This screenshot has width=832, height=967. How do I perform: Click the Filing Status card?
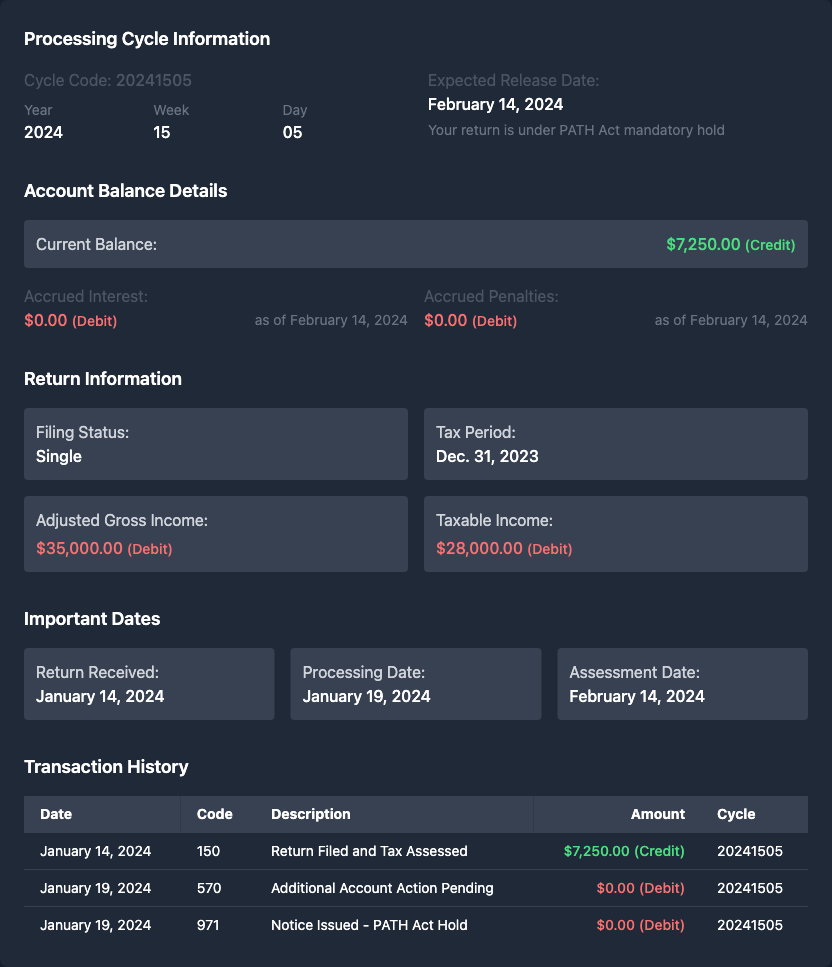tap(215, 444)
